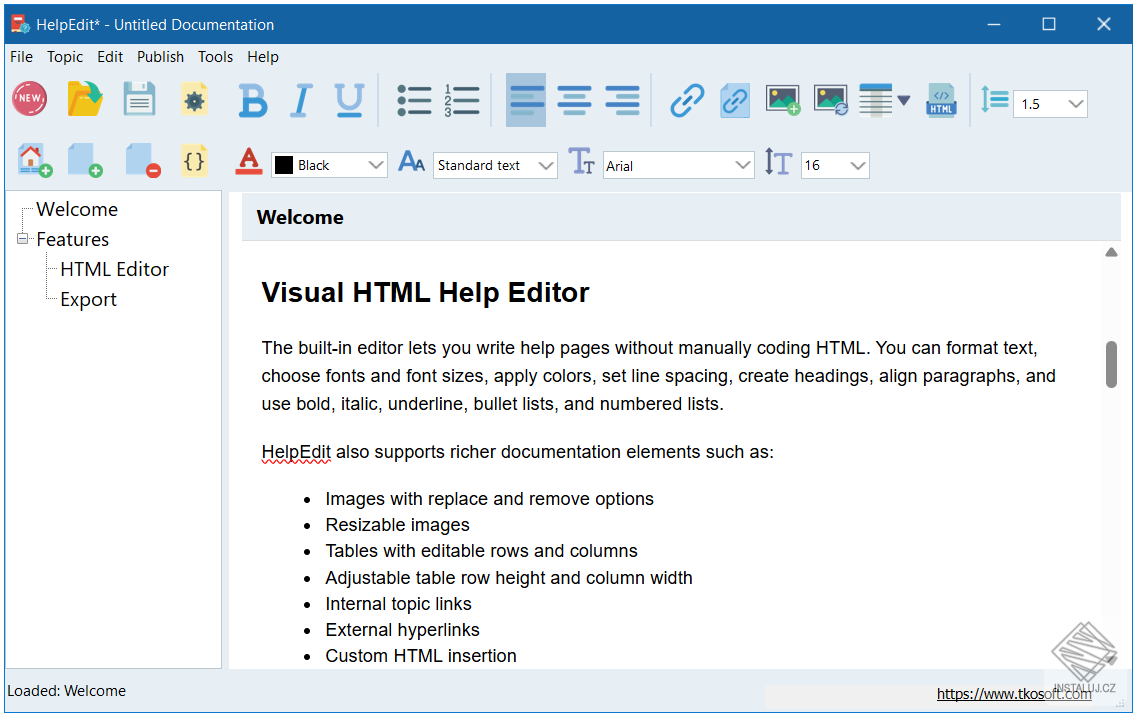
Task: Click the editor vertical scrollbar thumb
Action: tap(1111, 364)
